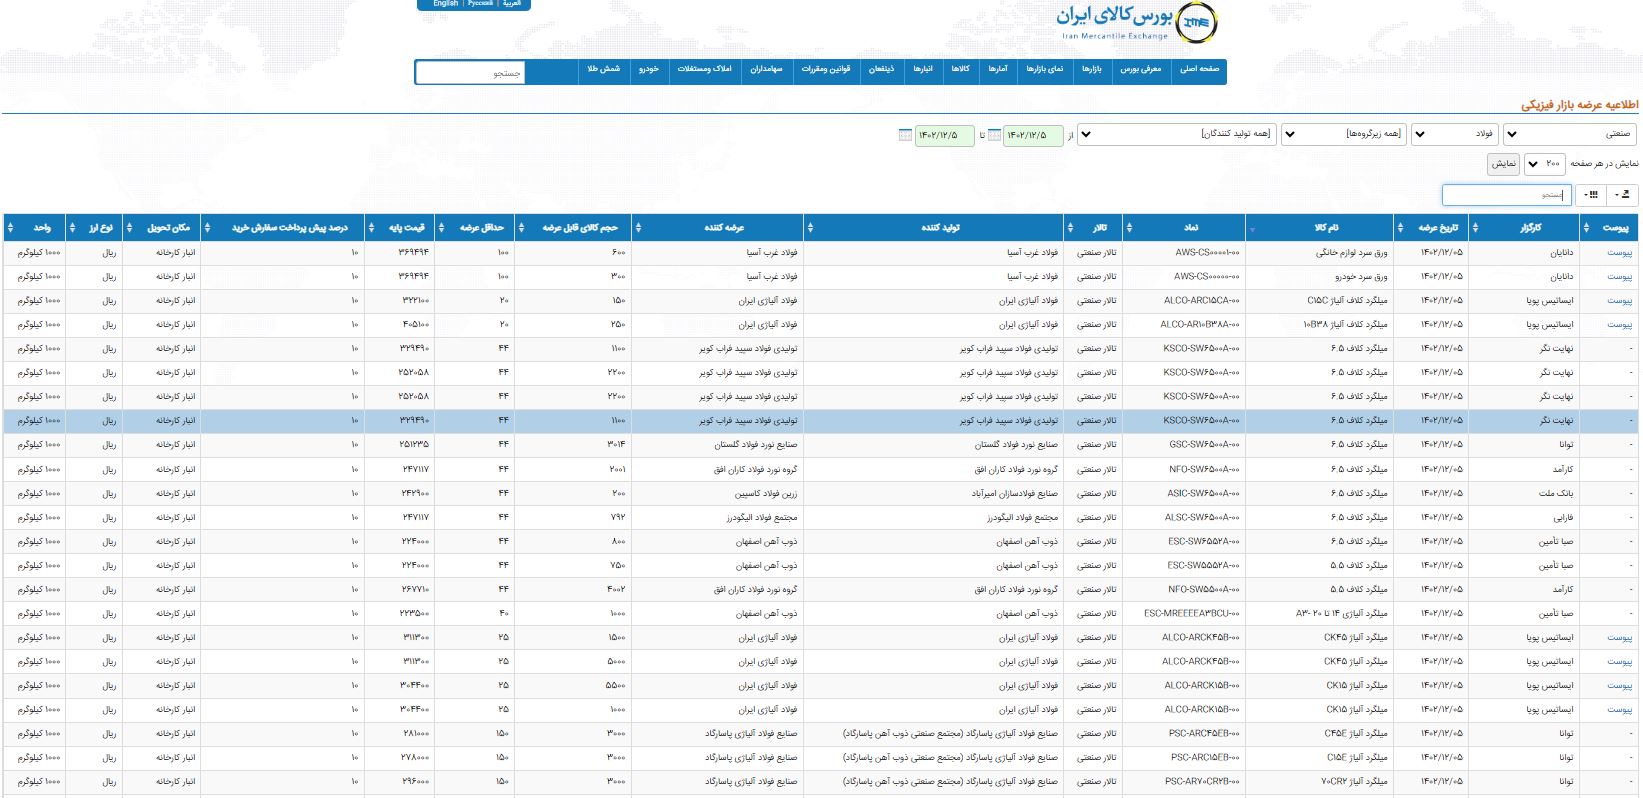Switch site language to العربية
The image size is (1643, 798).
(x=511, y=4)
